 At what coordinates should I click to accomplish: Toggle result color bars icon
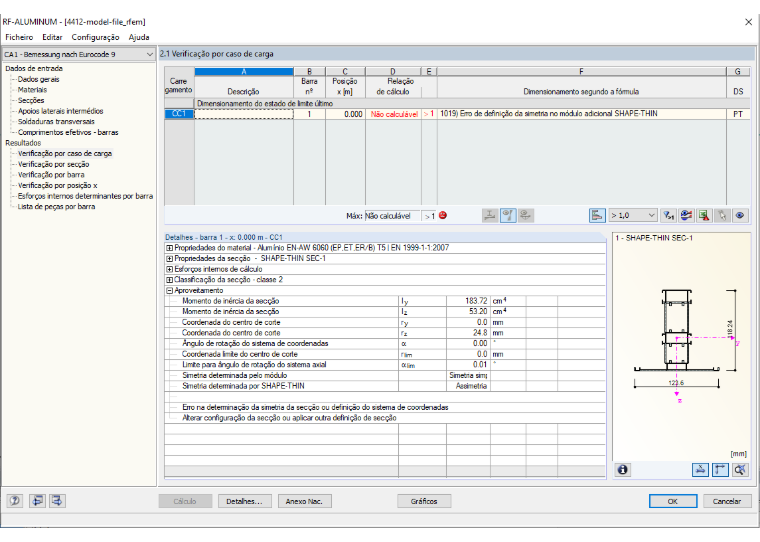[597, 215]
